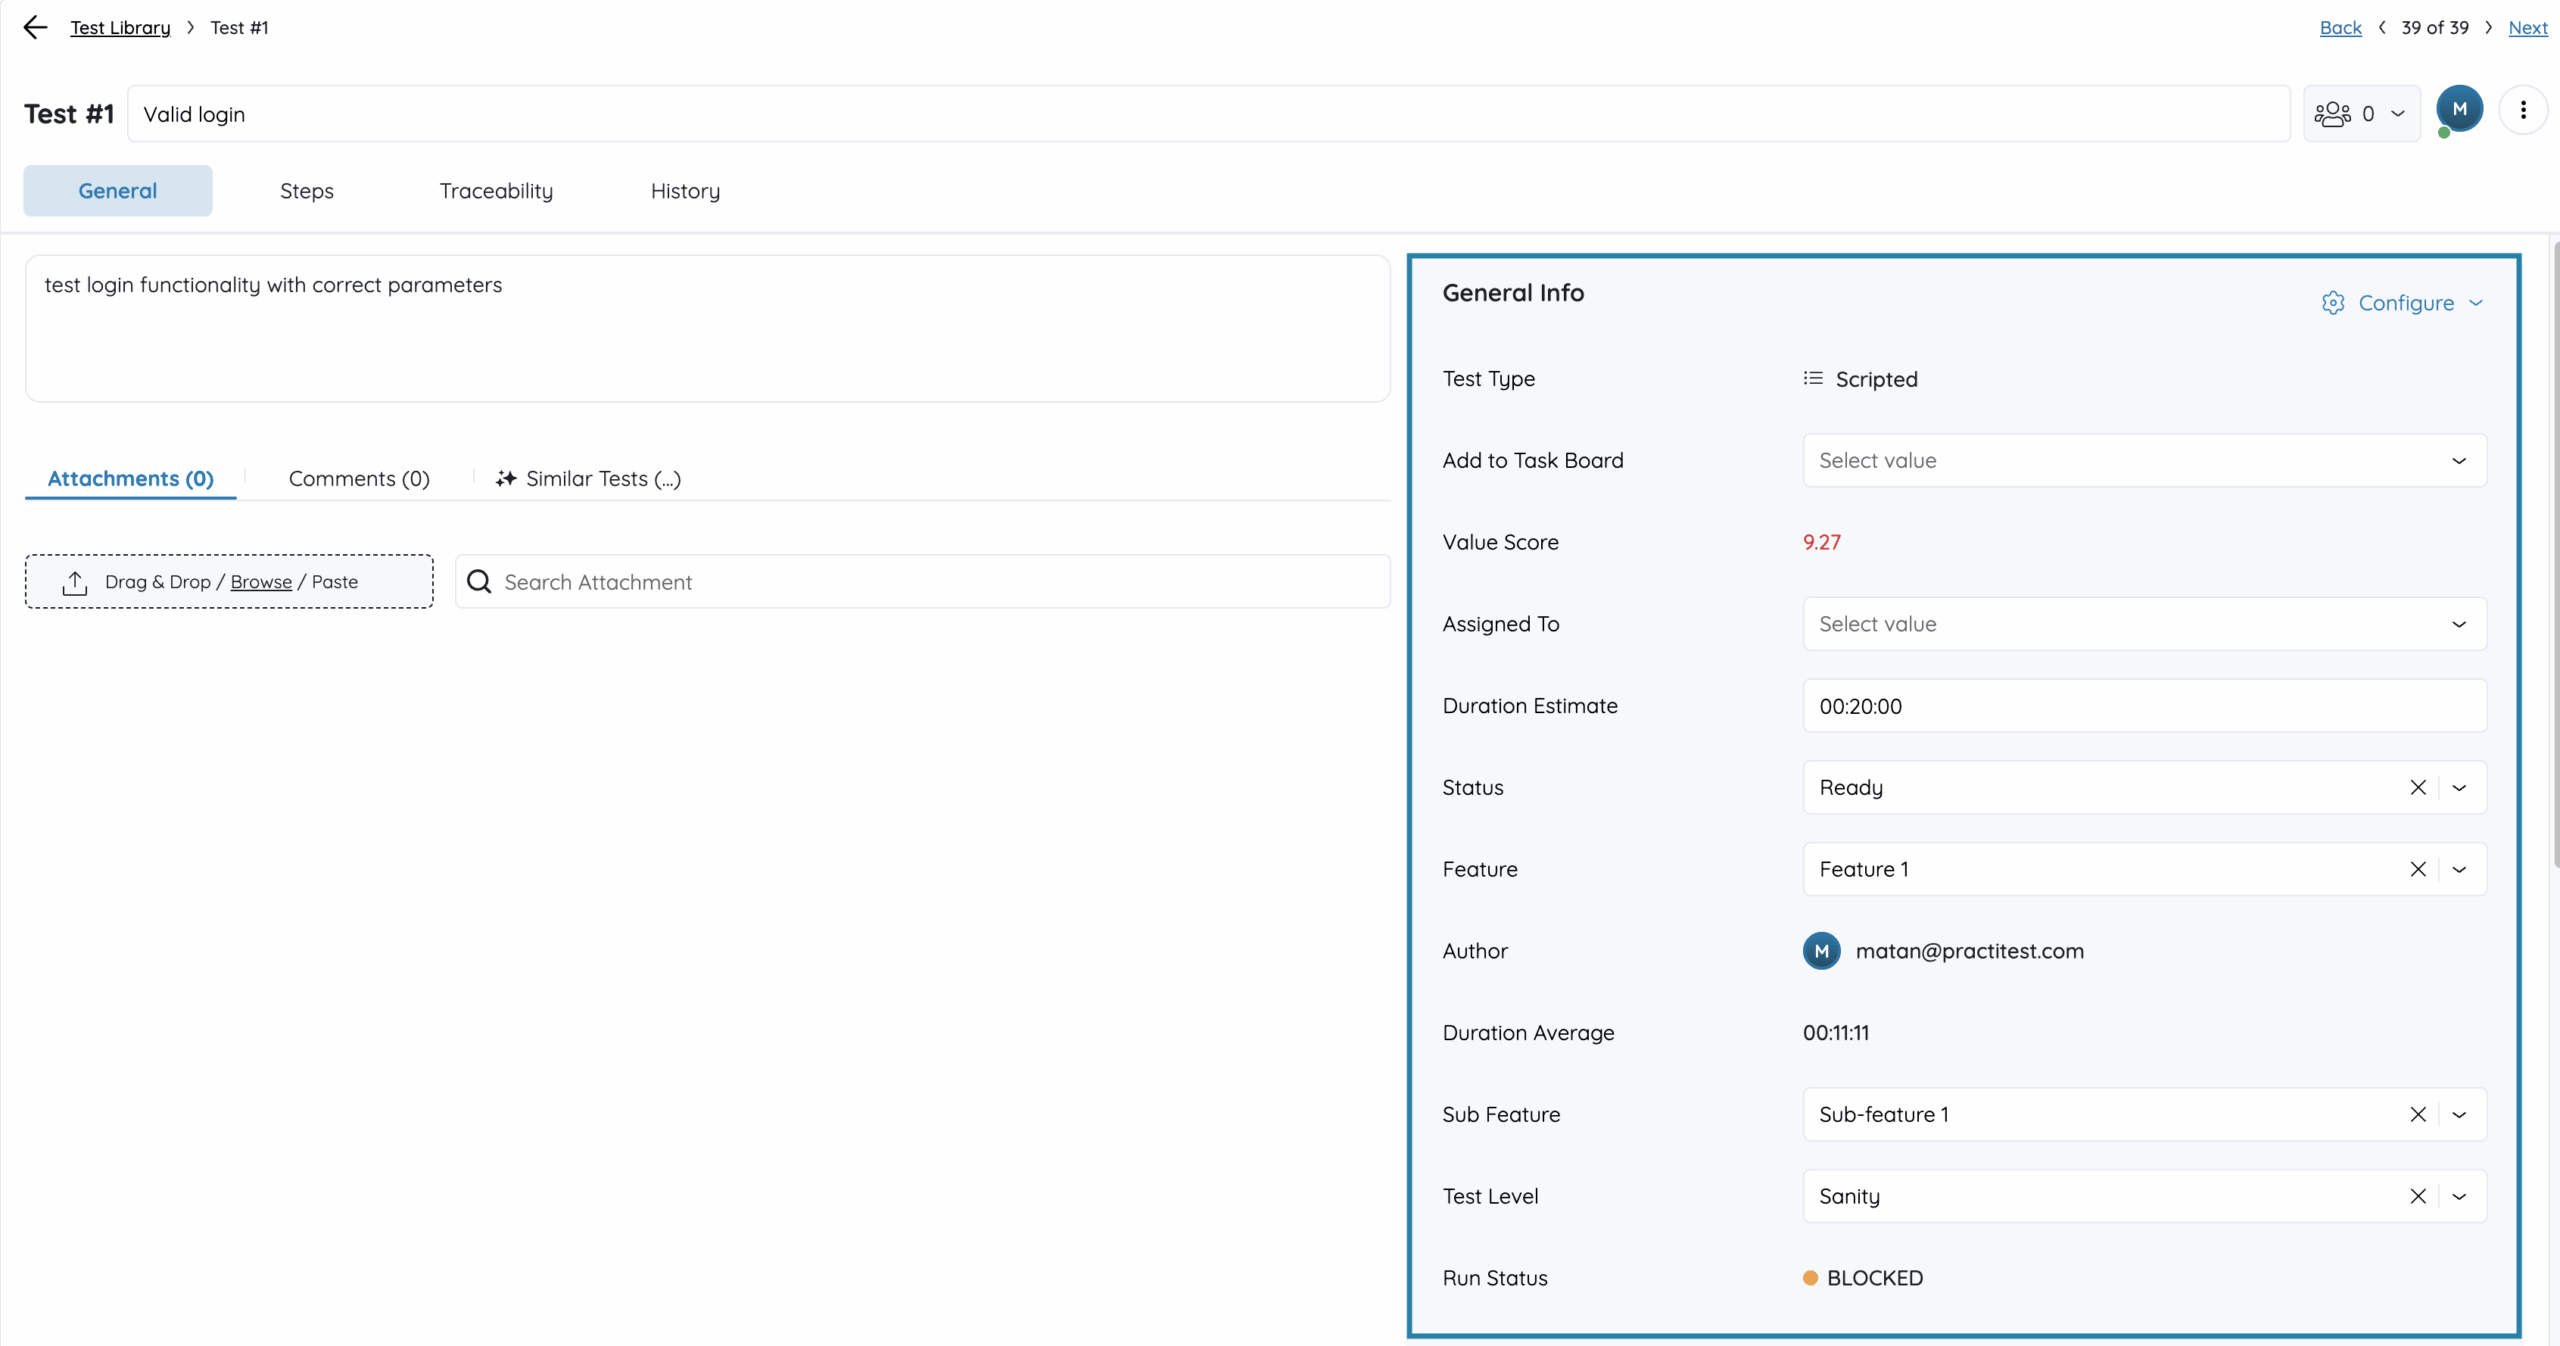Screen dimensions: 2560x1346
Task: Click the M user avatar in header
Action: [x=2459, y=110]
